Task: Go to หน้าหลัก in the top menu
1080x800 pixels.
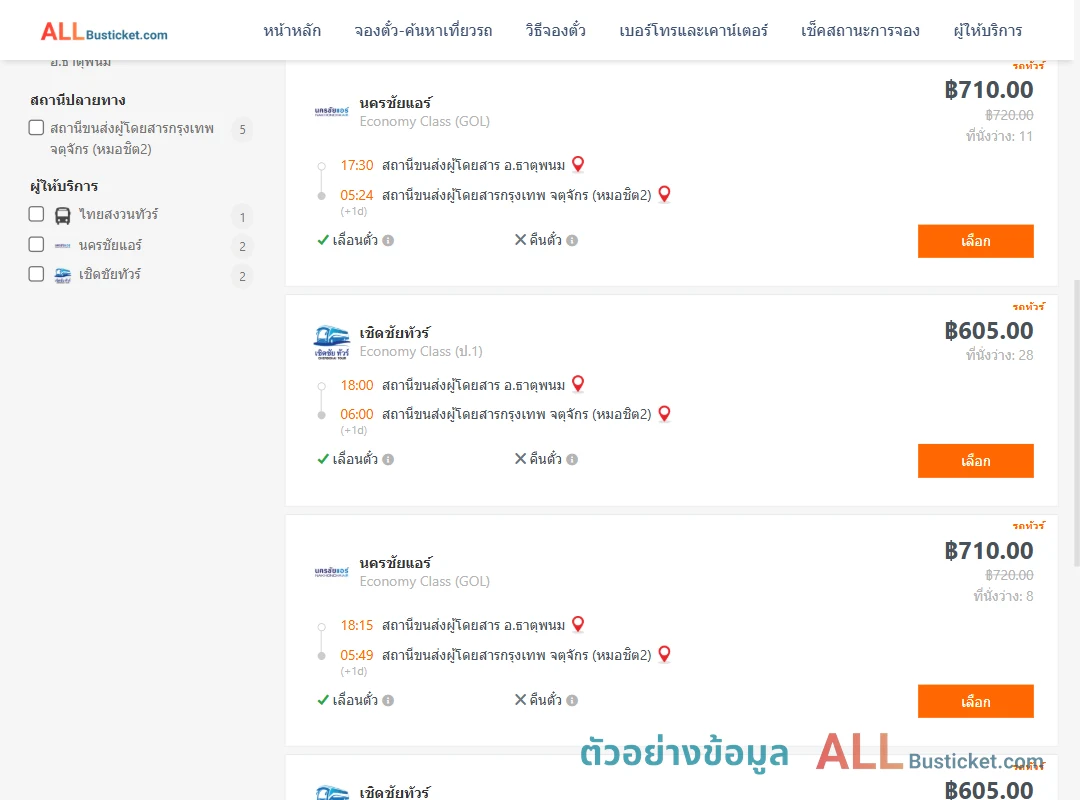Action: tap(292, 30)
